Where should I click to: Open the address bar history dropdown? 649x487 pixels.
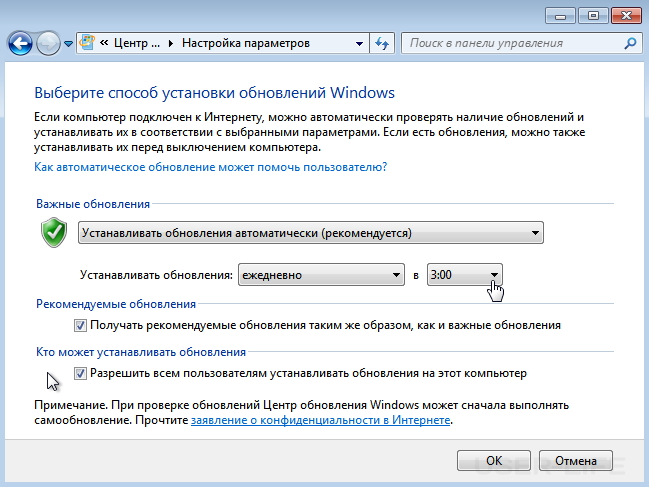(x=359, y=43)
